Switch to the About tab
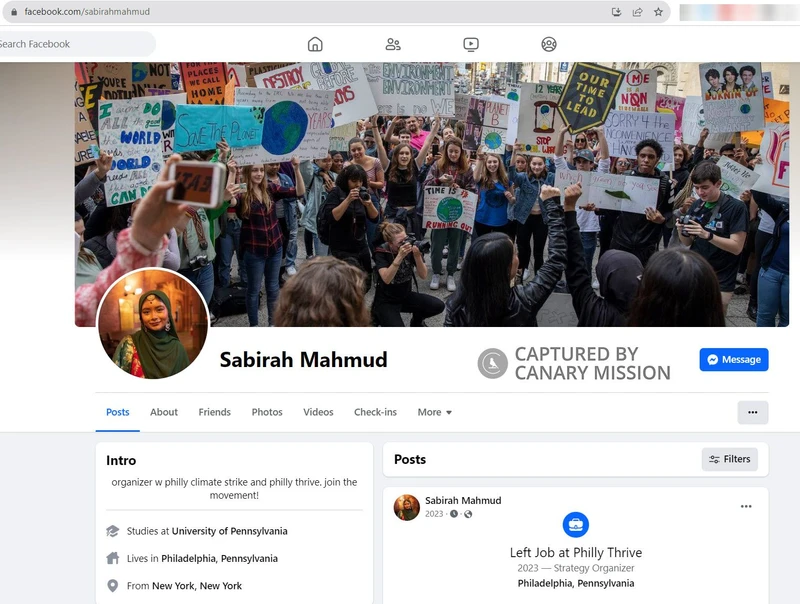The height and width of the screenshot is (604, 800). (x=164, y=412)
